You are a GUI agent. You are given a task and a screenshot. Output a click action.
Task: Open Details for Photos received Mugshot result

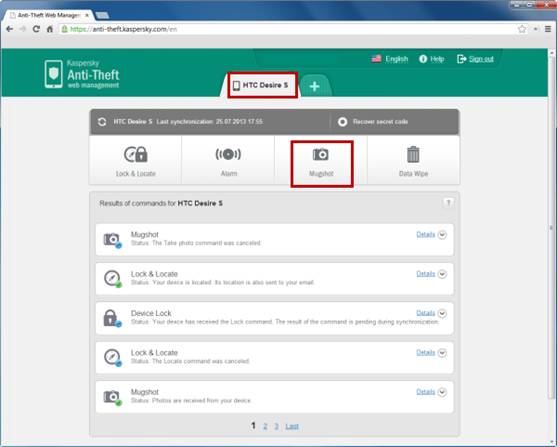[426, 392]
